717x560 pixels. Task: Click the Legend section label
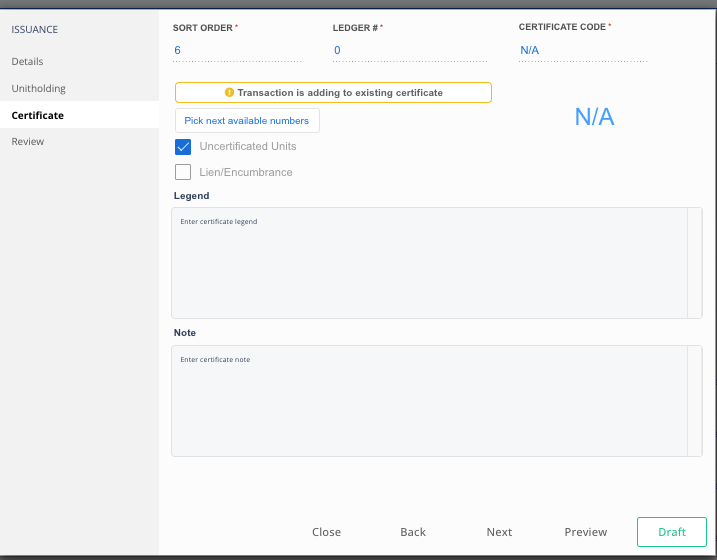pos(192,196)
